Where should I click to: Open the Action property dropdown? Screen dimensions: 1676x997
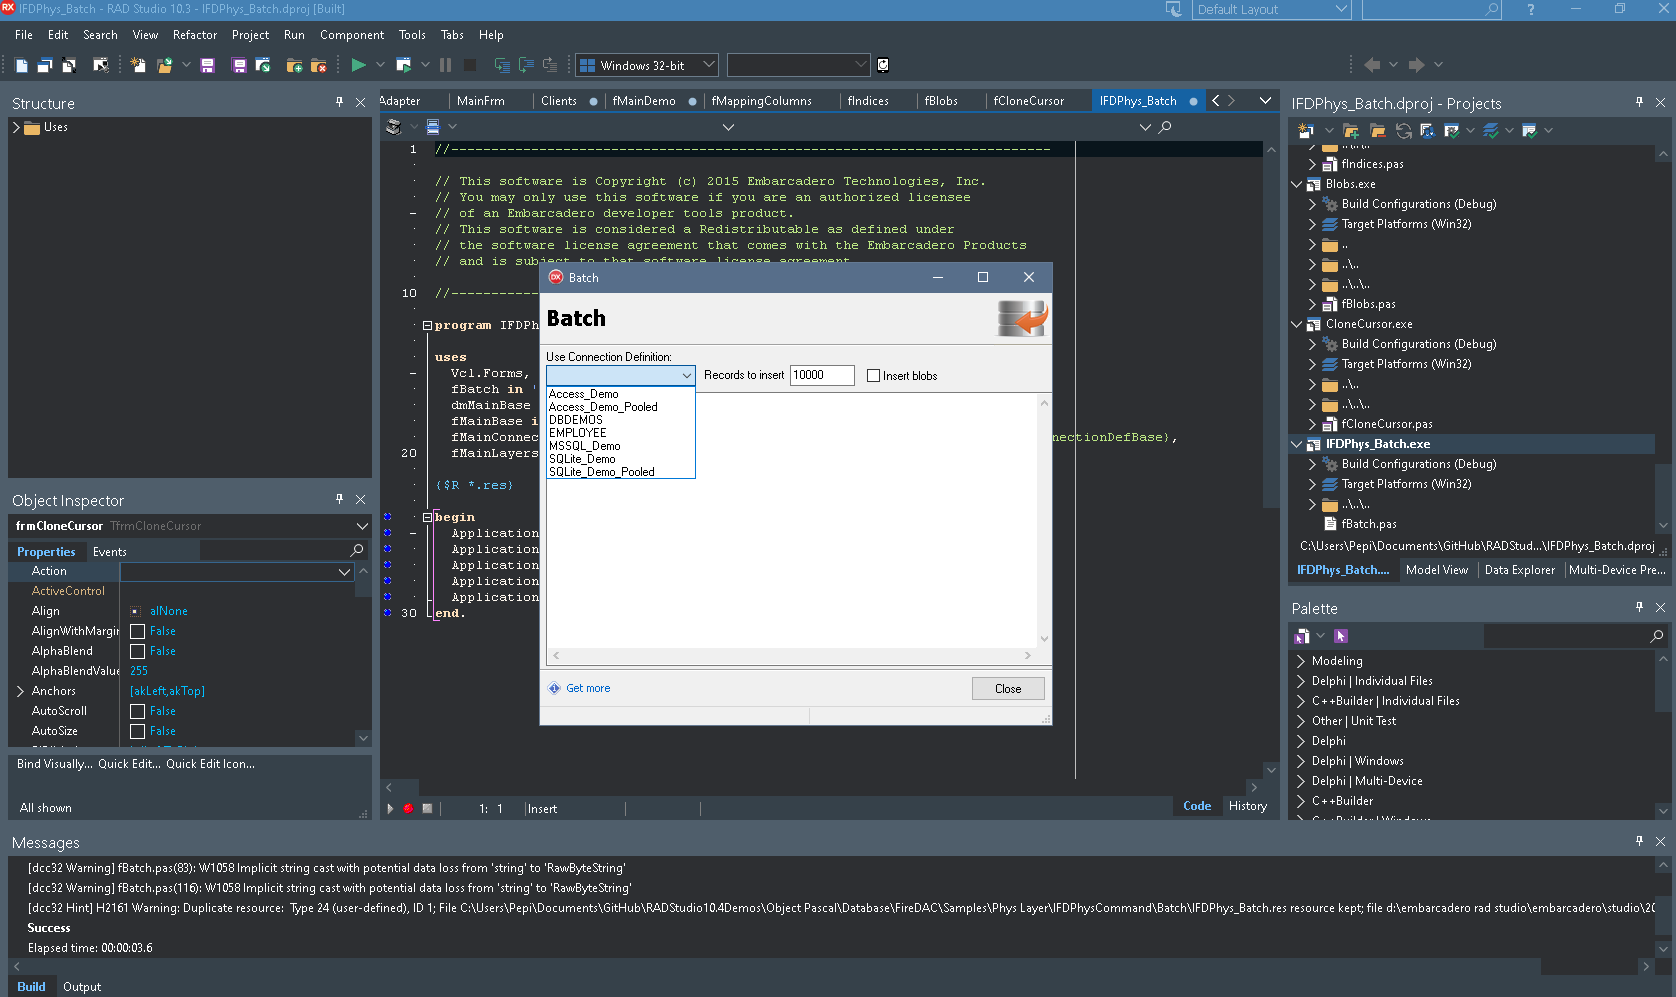click(344, 571)
